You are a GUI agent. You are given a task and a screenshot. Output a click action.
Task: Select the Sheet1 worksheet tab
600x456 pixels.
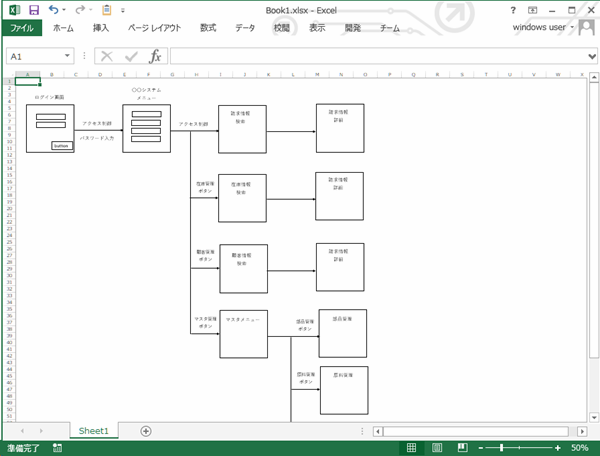[x=94, y=431]
